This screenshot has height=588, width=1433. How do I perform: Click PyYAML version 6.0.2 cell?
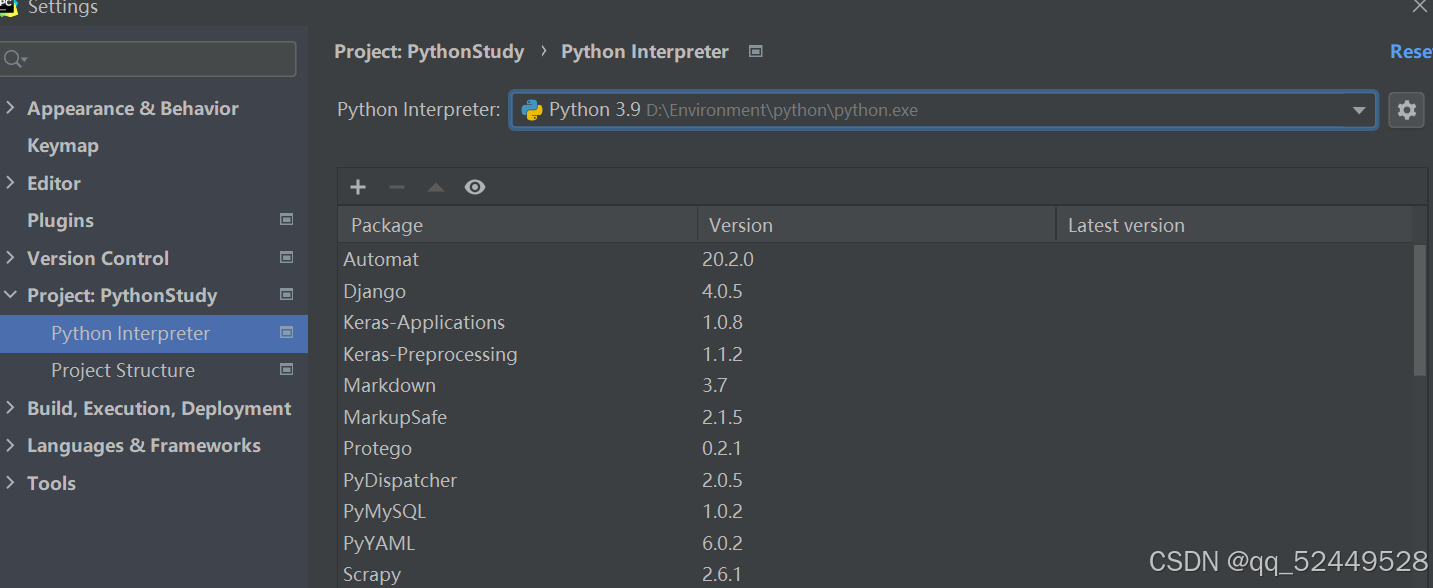tap(722, 543)
